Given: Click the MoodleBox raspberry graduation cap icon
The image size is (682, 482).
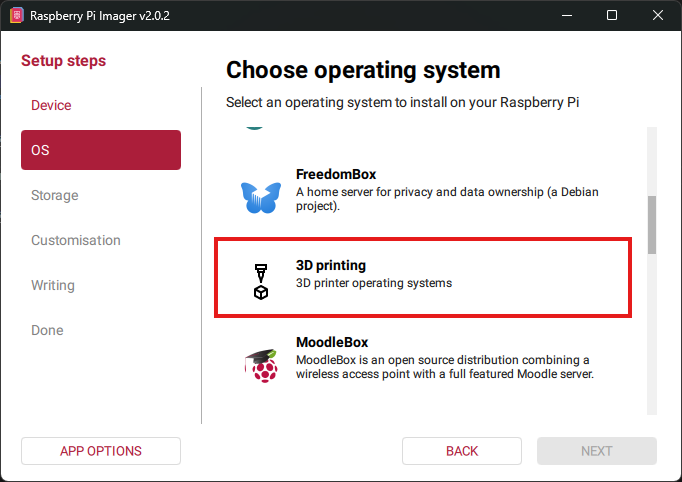Looking at the screenshot, I should [261, 365].
